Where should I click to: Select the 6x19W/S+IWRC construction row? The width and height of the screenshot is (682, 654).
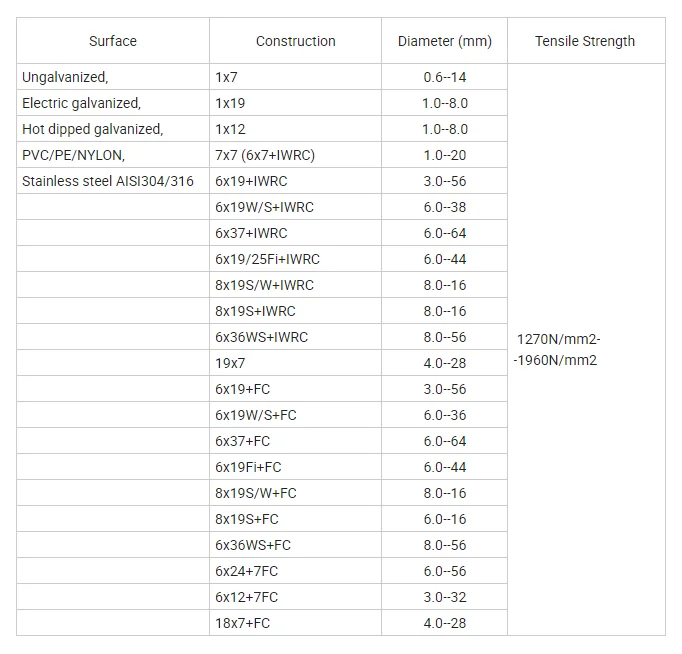click(x=264, y=207)
